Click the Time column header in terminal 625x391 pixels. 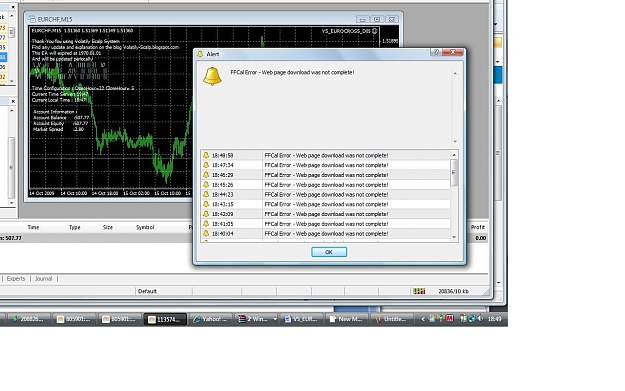click(33, 227)
